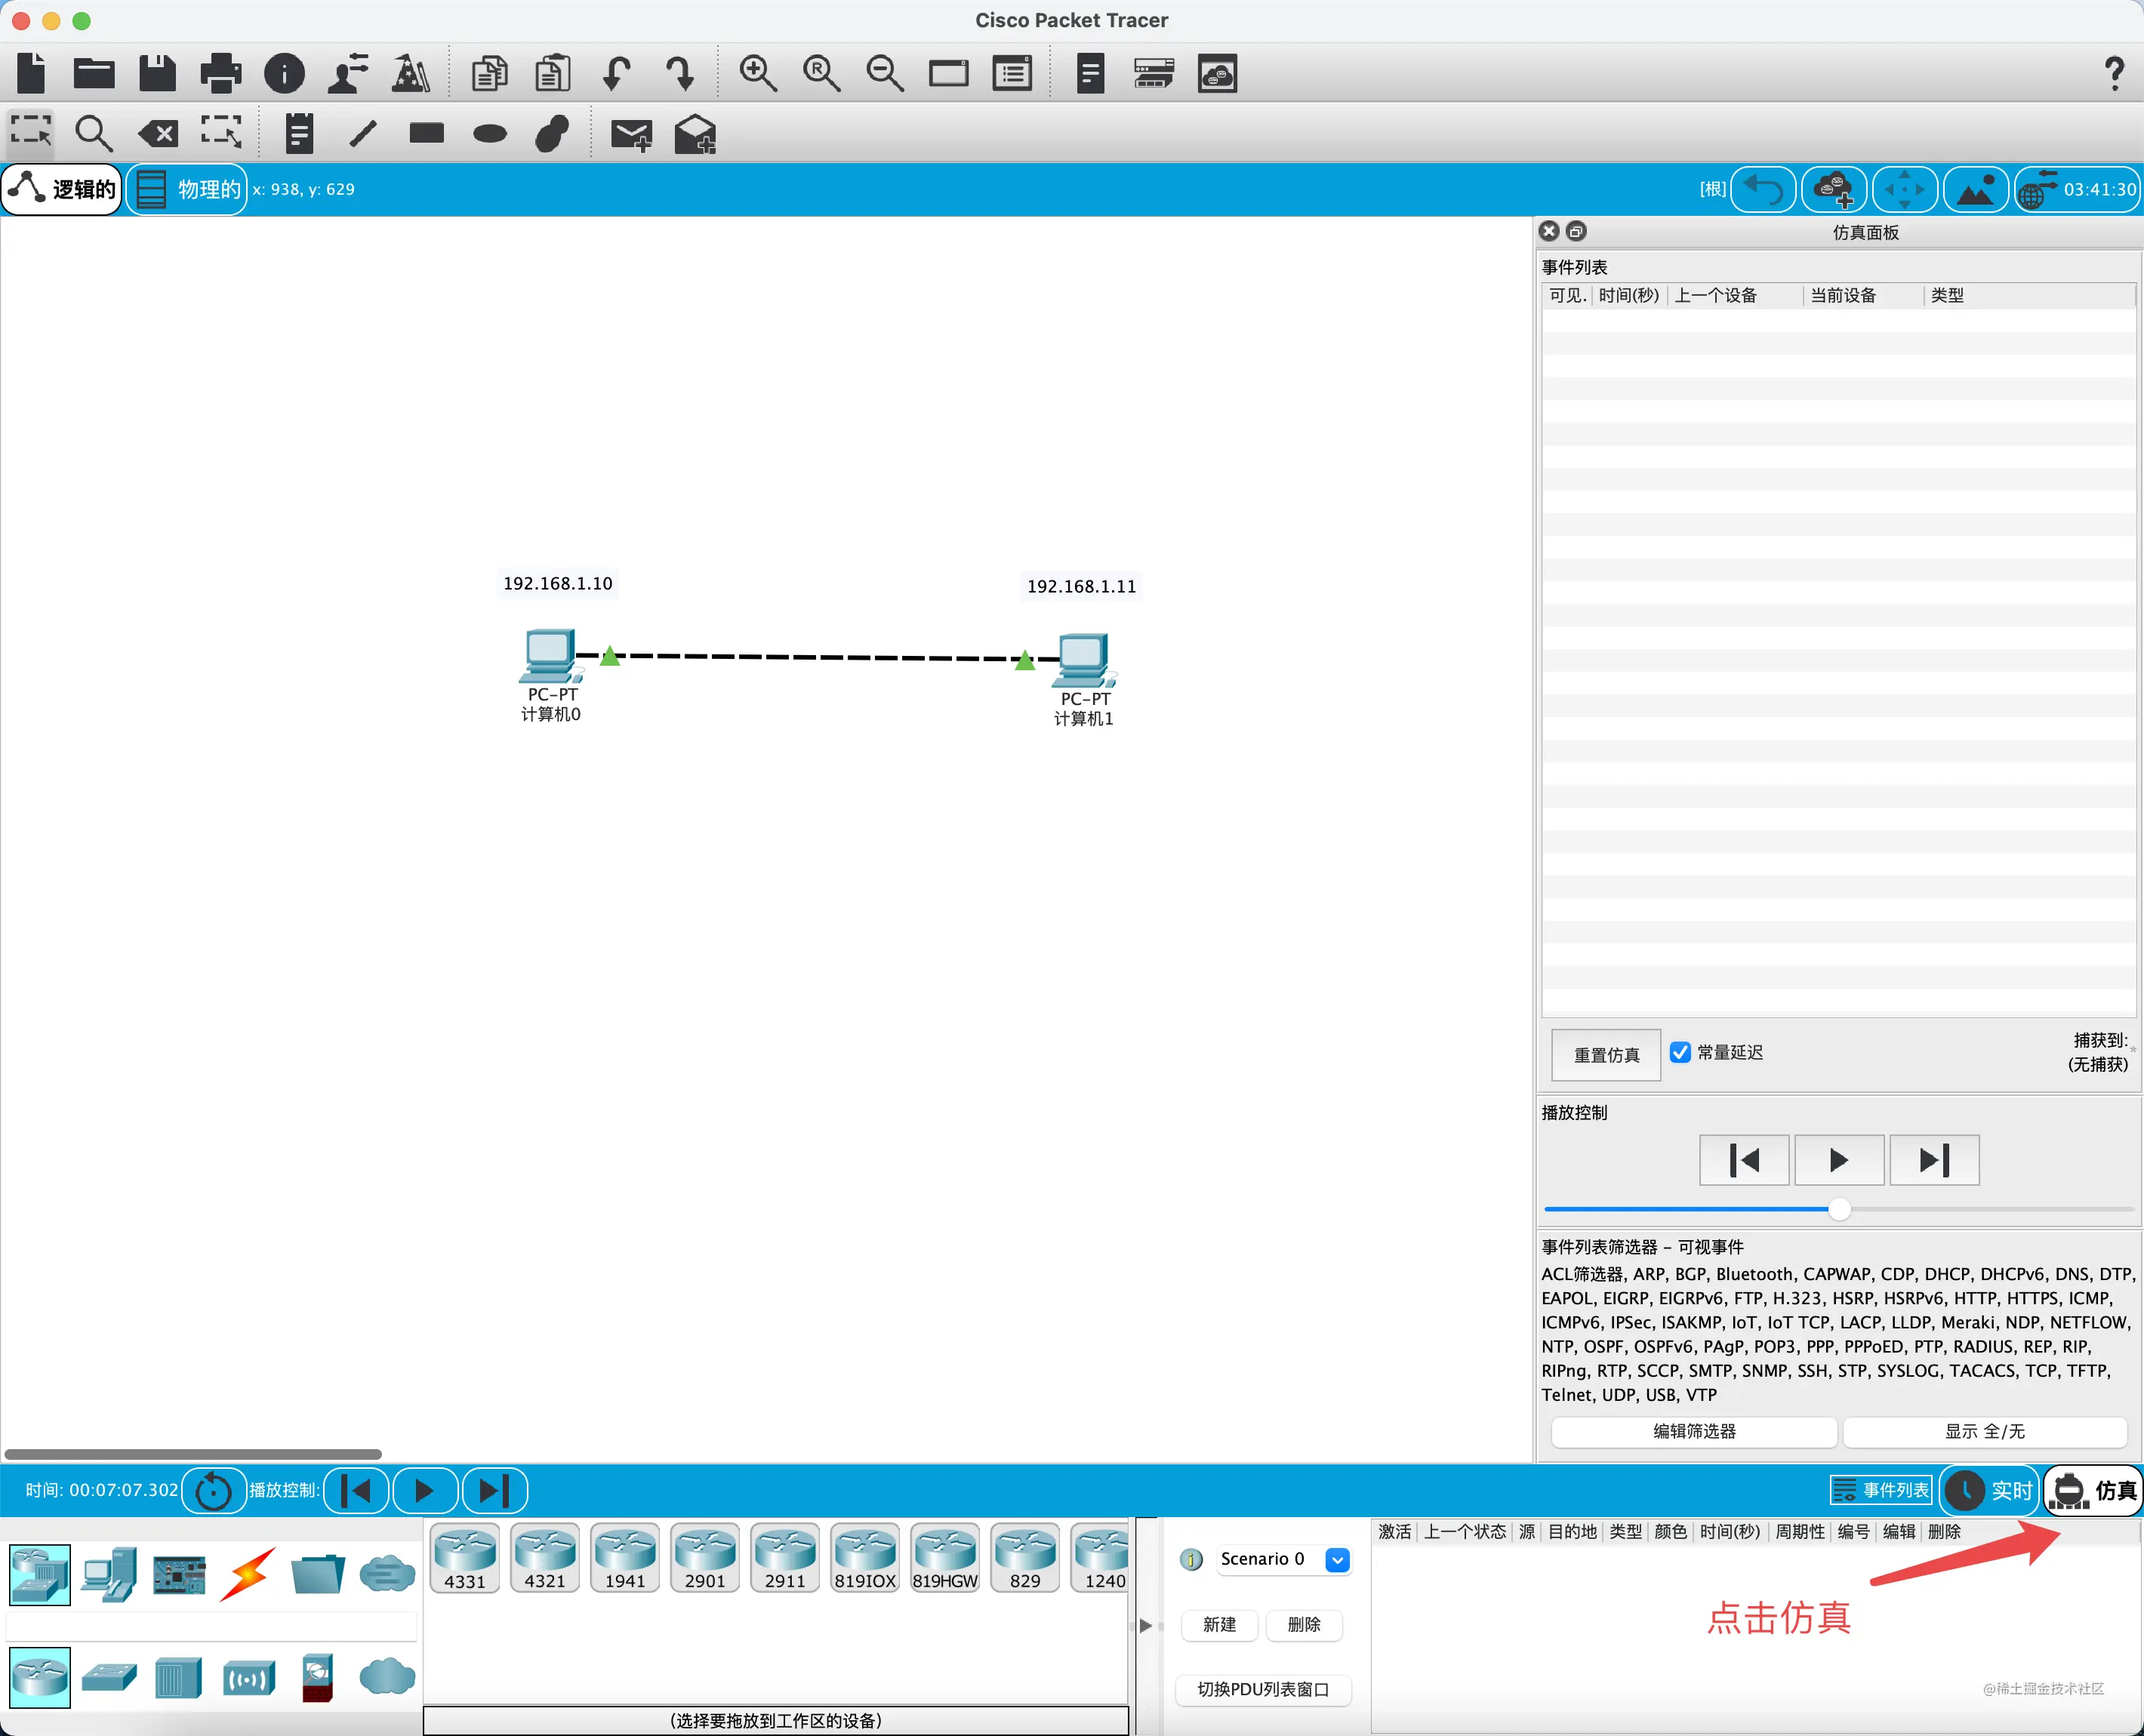Choose the Inspect magnifier tool
Viewport: 2144px width, 1736px height.
pyautogui.click(x=94, y=132)
